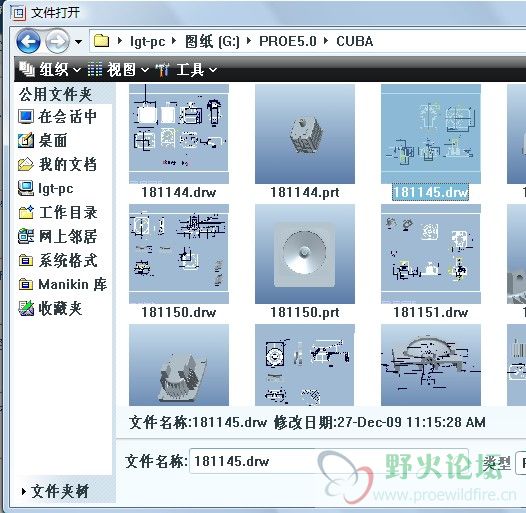526x513 pixels.
Task: Click the 文件名称 input field
Action: click(329, 461)
